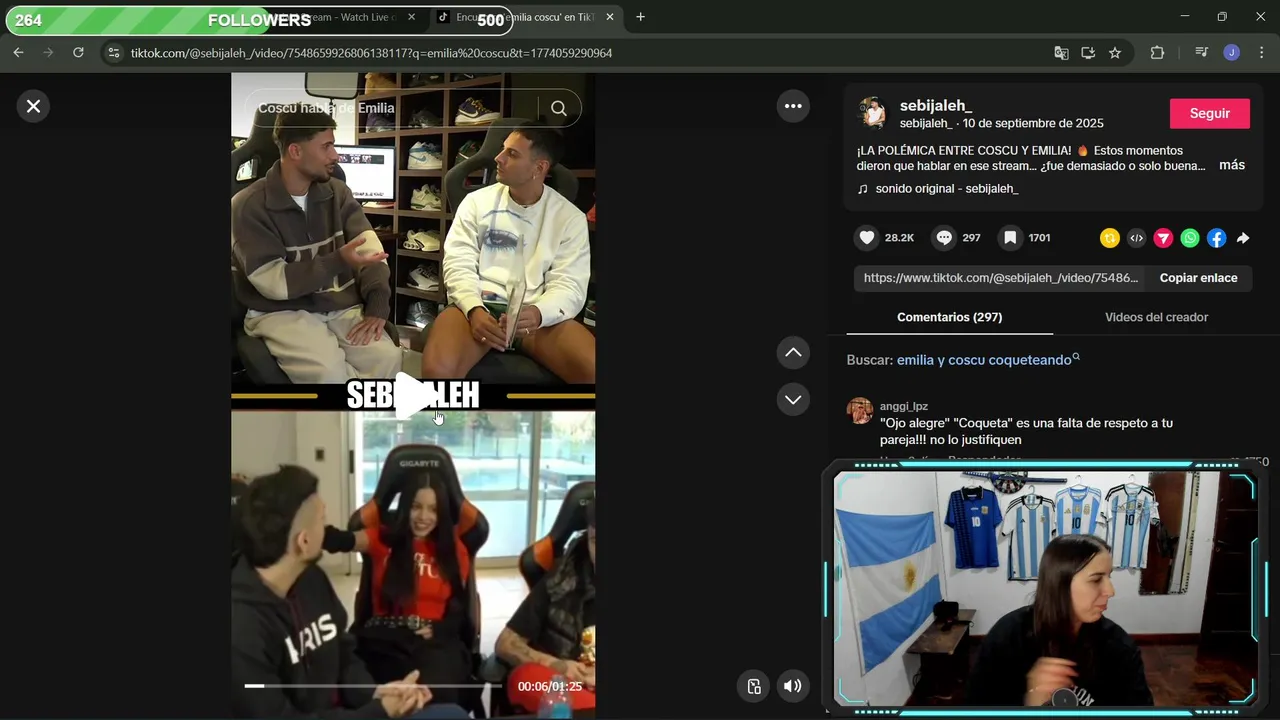Select the Comentarios (297) tab
1280x720 pixels.
click(x=949, y=317)
